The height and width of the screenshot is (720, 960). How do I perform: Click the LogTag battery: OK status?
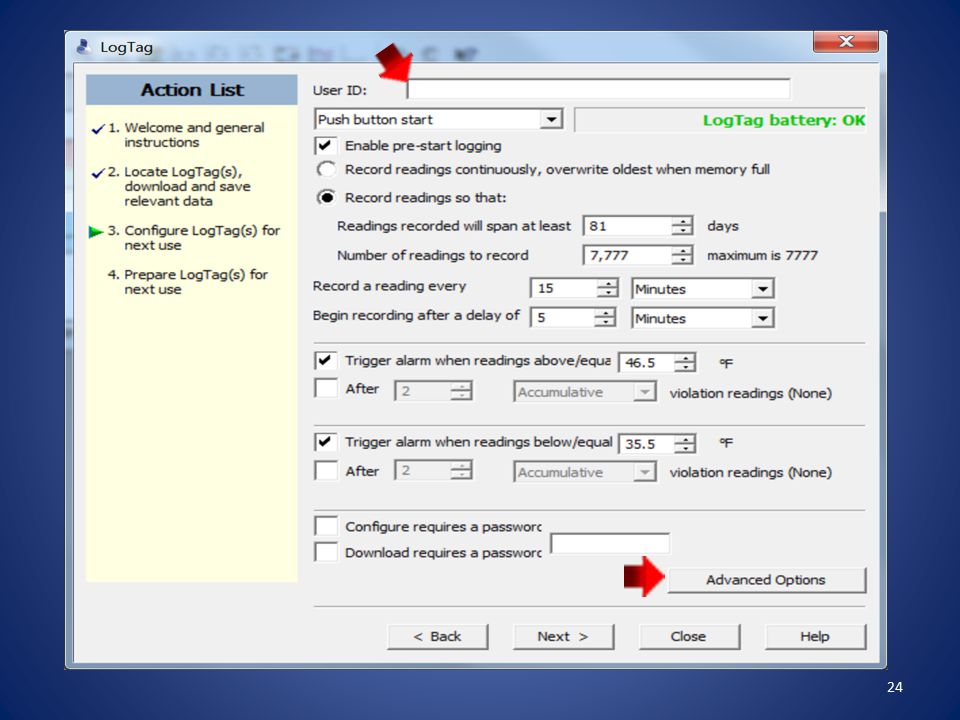pos(784,120)
